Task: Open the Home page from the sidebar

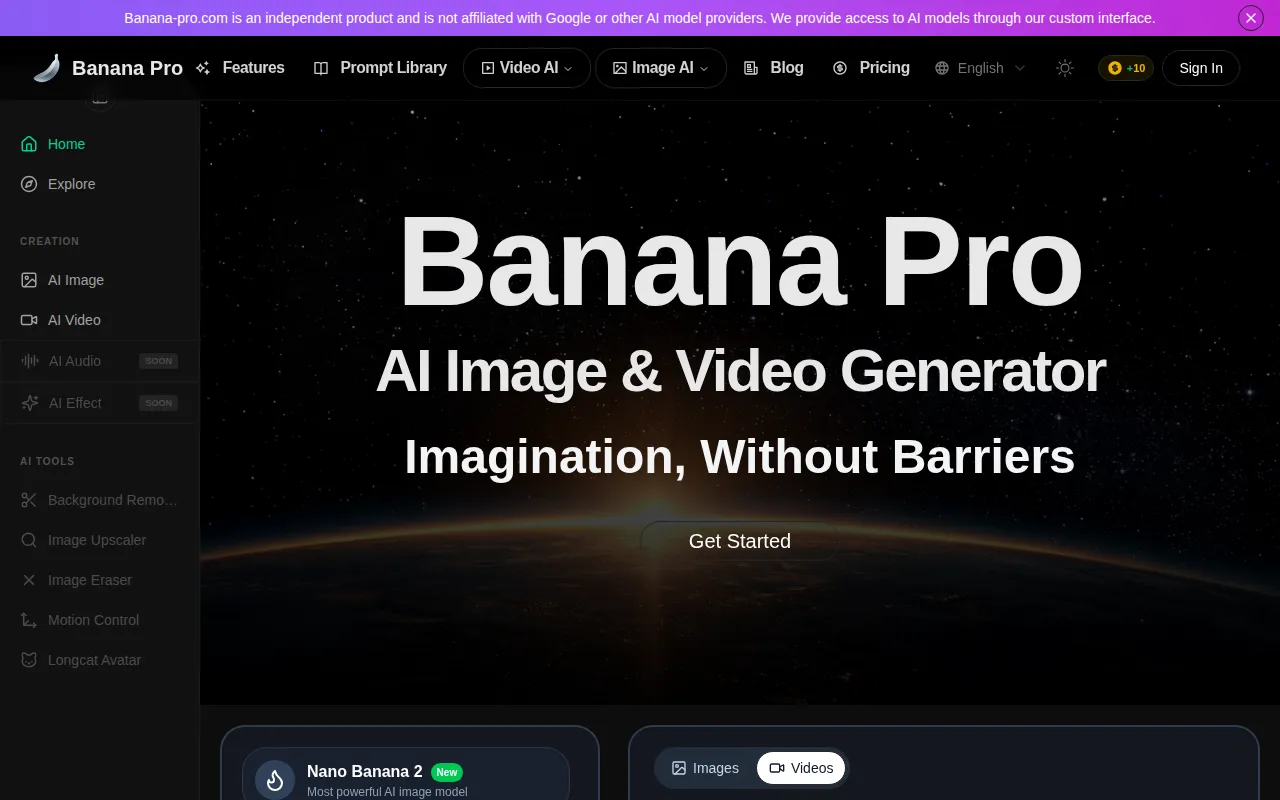Action: 66,144
